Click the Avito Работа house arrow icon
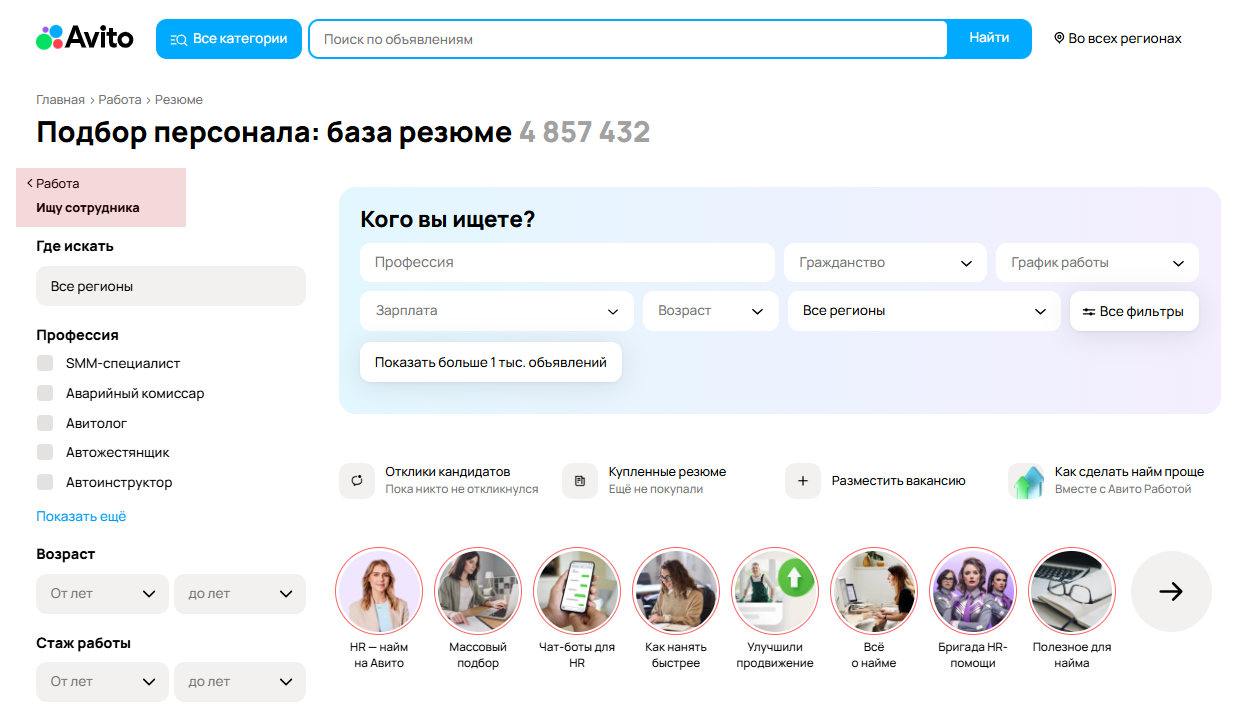This screenshot has width=1257, height=710. 1026,481
